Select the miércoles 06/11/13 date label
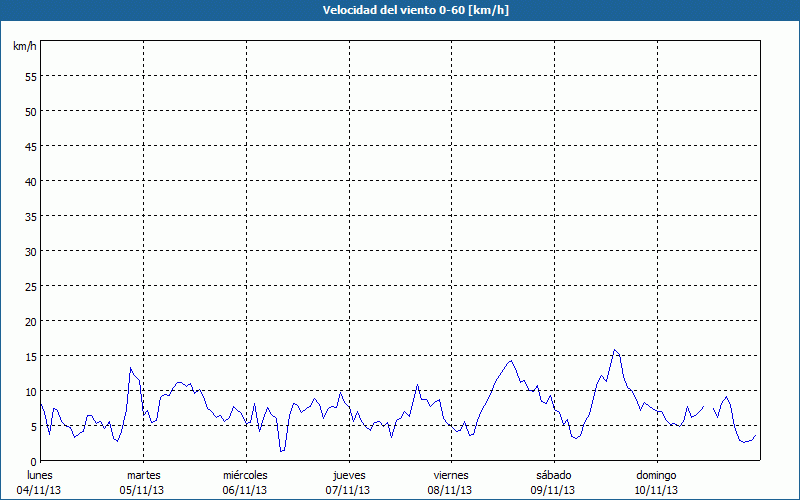 click(245, 482)
